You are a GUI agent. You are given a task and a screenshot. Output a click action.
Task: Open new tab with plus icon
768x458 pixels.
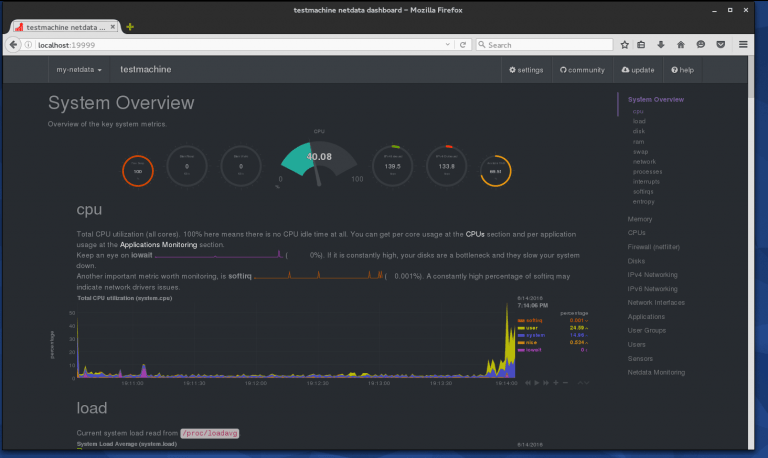(x=131, y=26)
